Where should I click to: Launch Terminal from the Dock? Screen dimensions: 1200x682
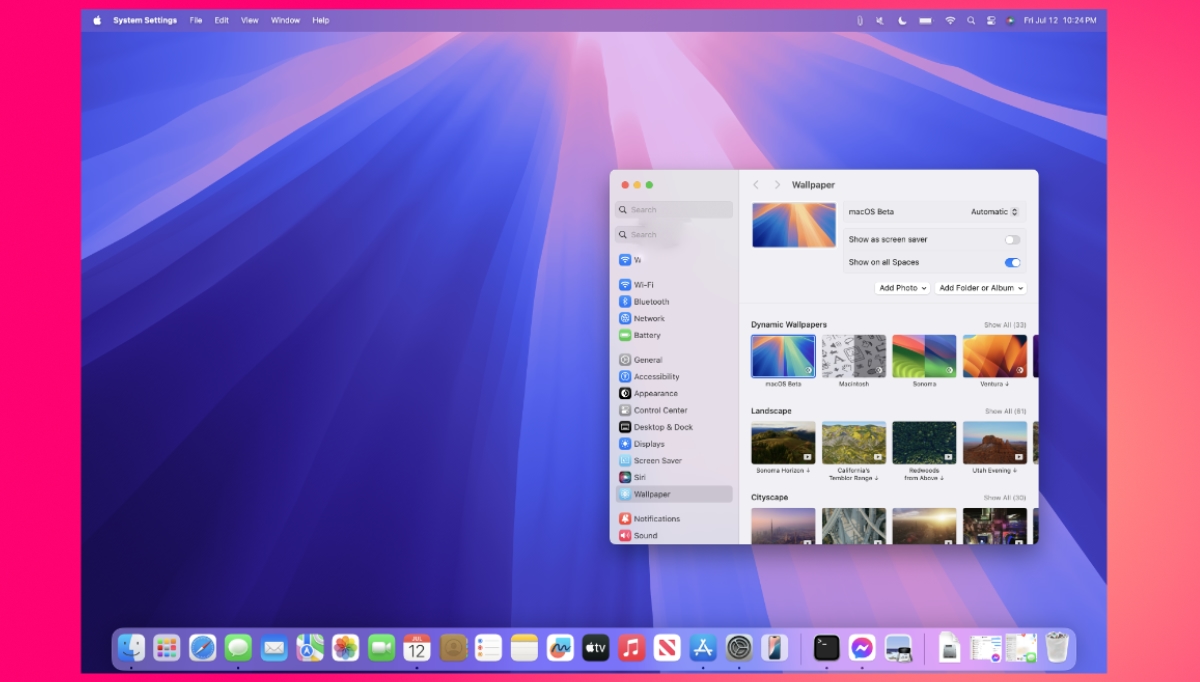pyautogui.click(x=826, y=648)
